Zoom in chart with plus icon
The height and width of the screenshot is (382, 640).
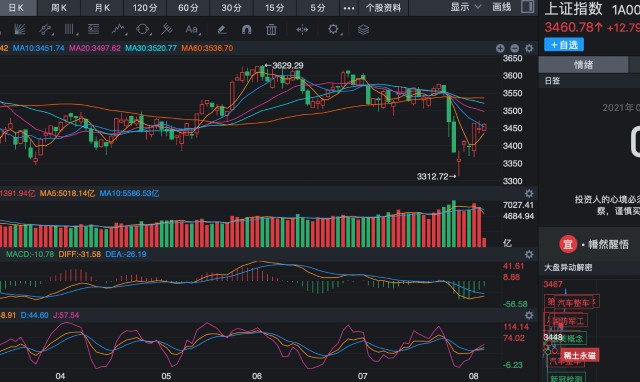(x=500, y=48)
